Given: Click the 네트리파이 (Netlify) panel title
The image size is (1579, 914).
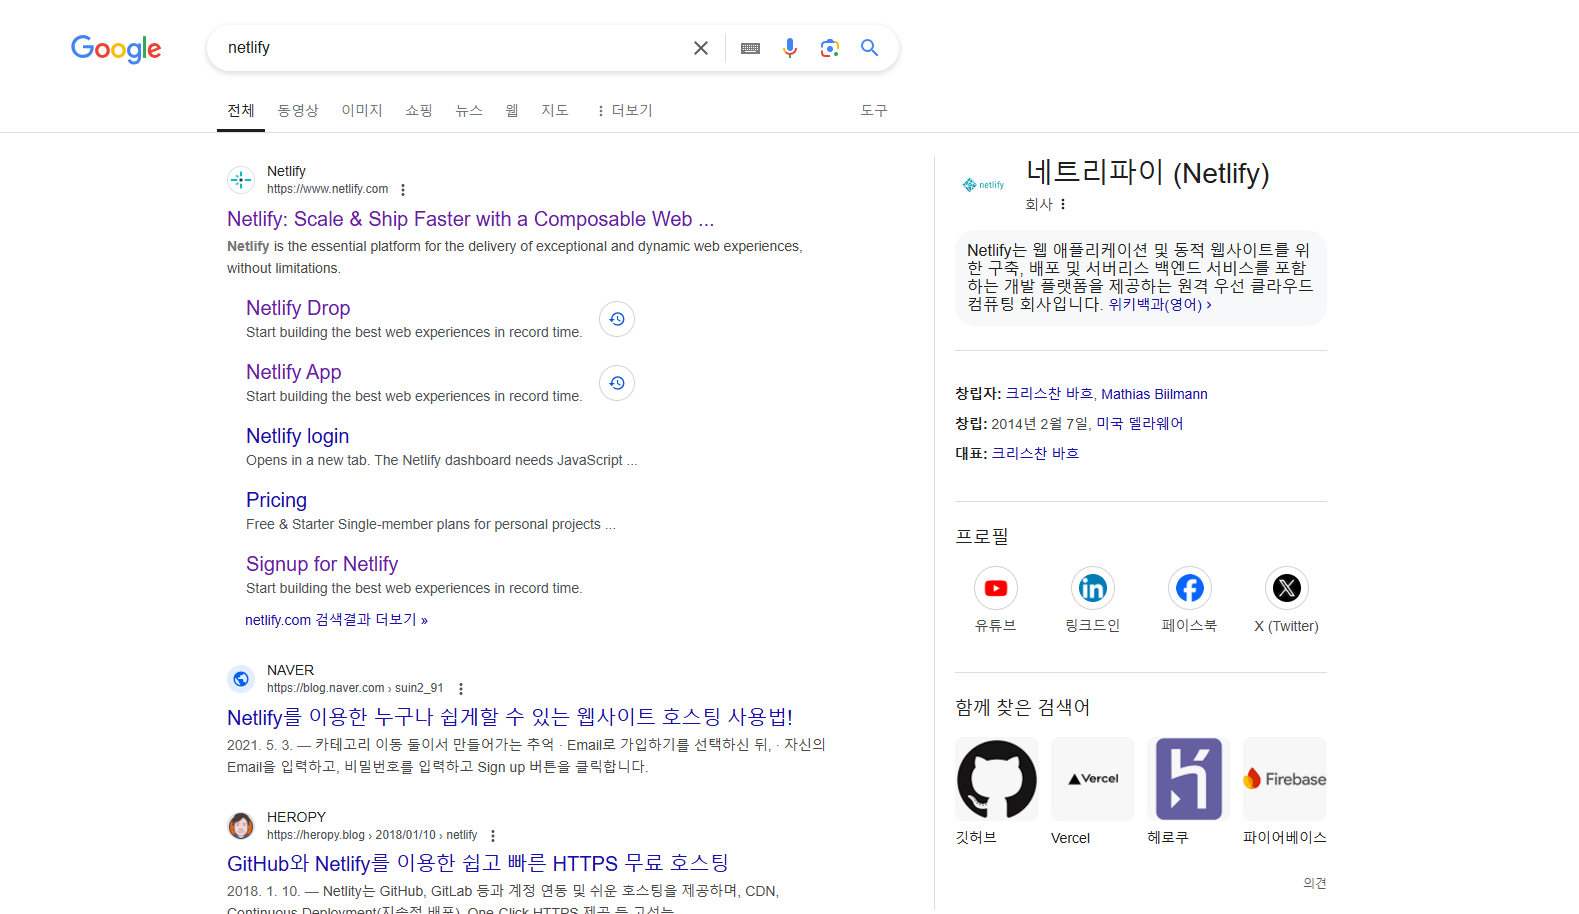Looking at the screenshot, I should 1147,173.
